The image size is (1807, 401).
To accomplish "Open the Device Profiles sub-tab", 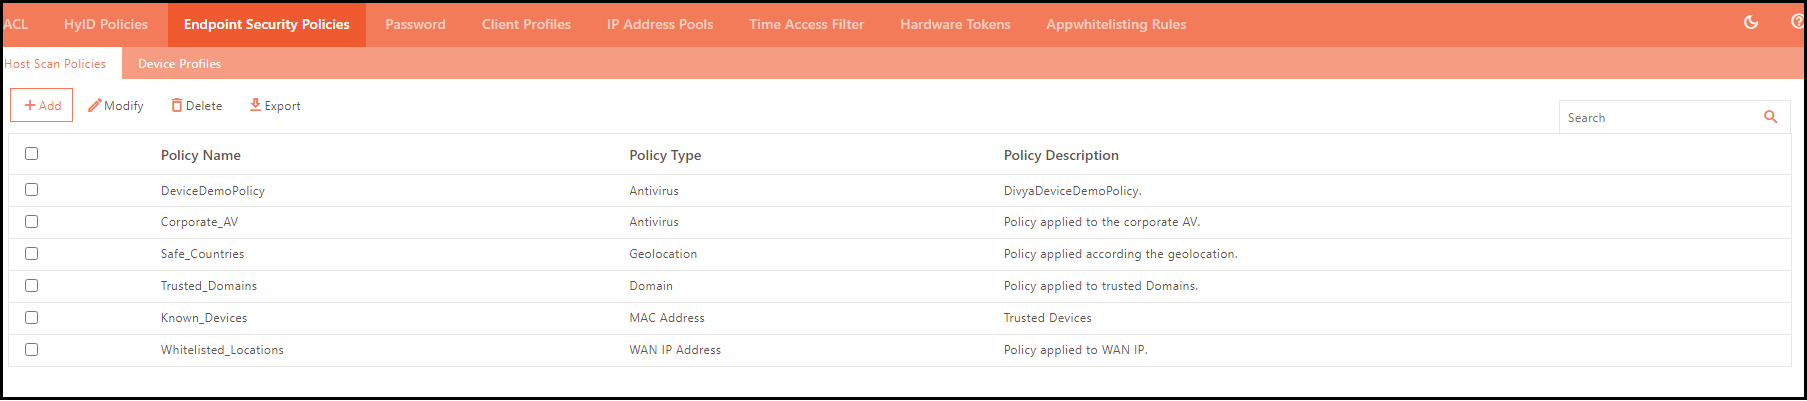I will click(180, 64).
